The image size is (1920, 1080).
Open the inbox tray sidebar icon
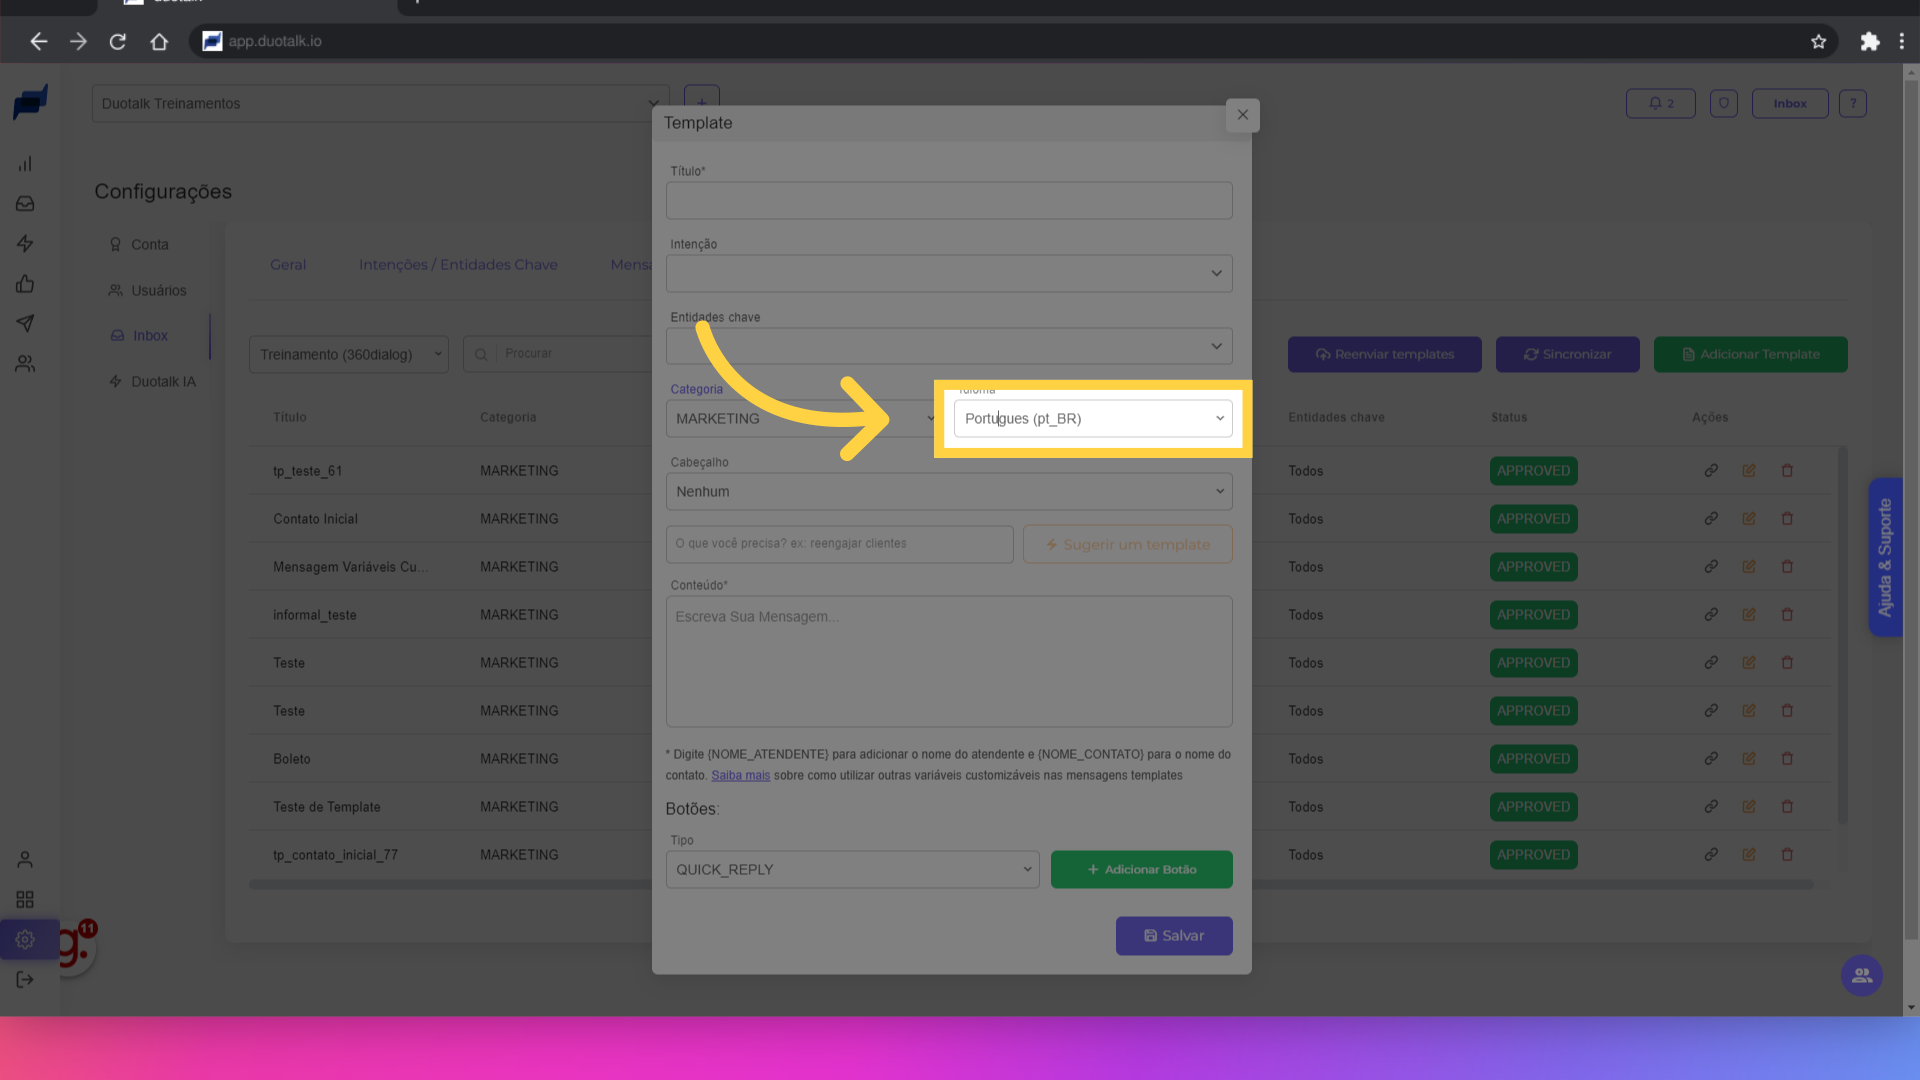[x=25, y=204]
